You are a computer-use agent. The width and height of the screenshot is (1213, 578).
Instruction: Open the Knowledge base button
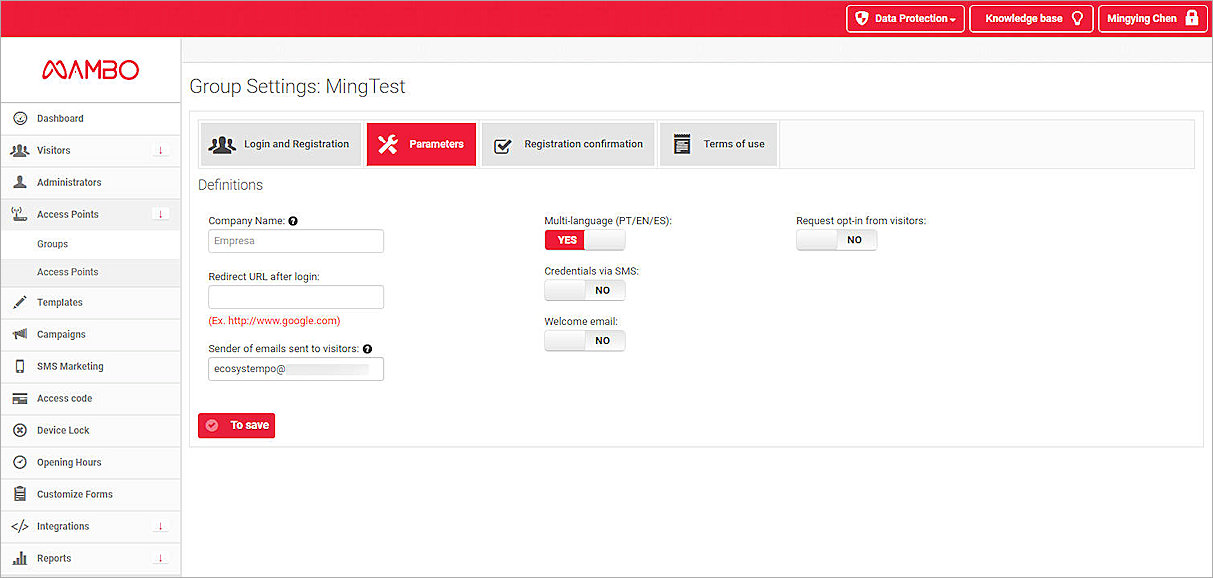(1031, 19)
